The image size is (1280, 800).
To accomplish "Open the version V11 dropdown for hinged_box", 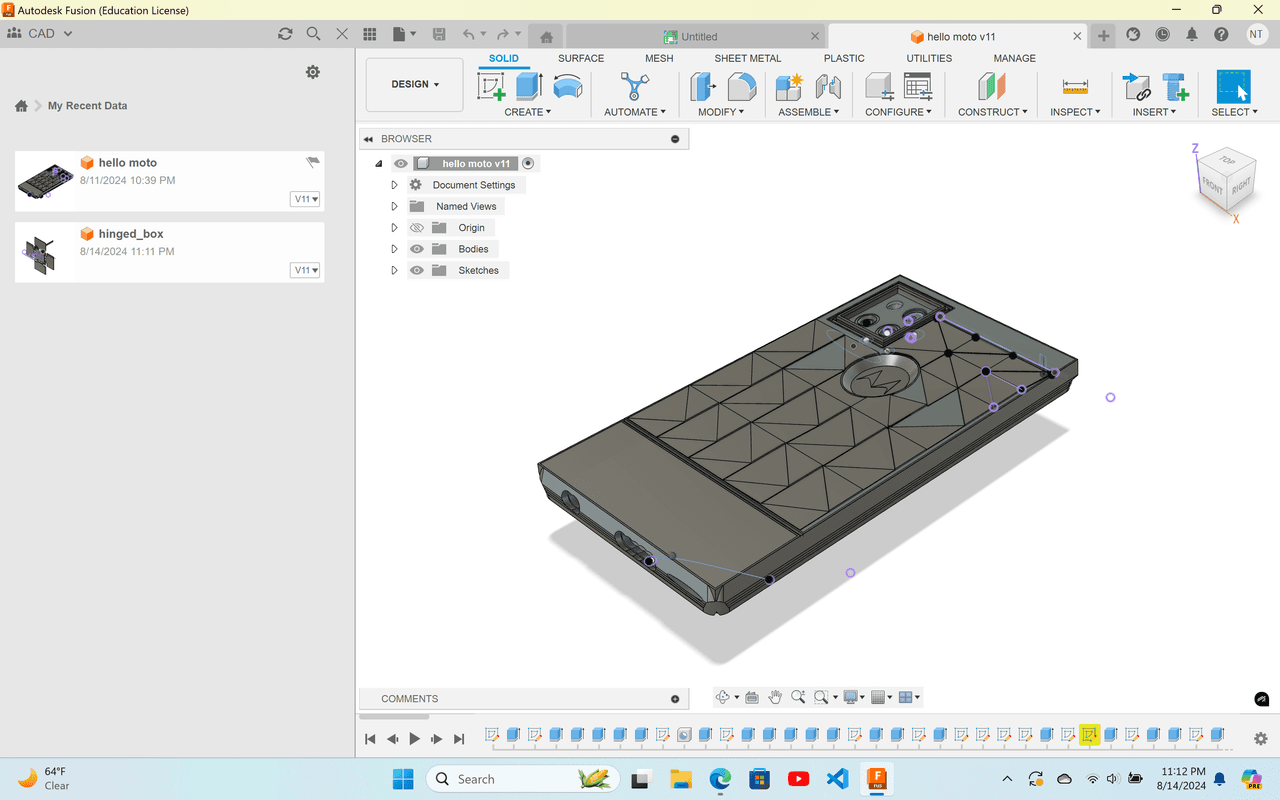I will [x=305, y=270].
